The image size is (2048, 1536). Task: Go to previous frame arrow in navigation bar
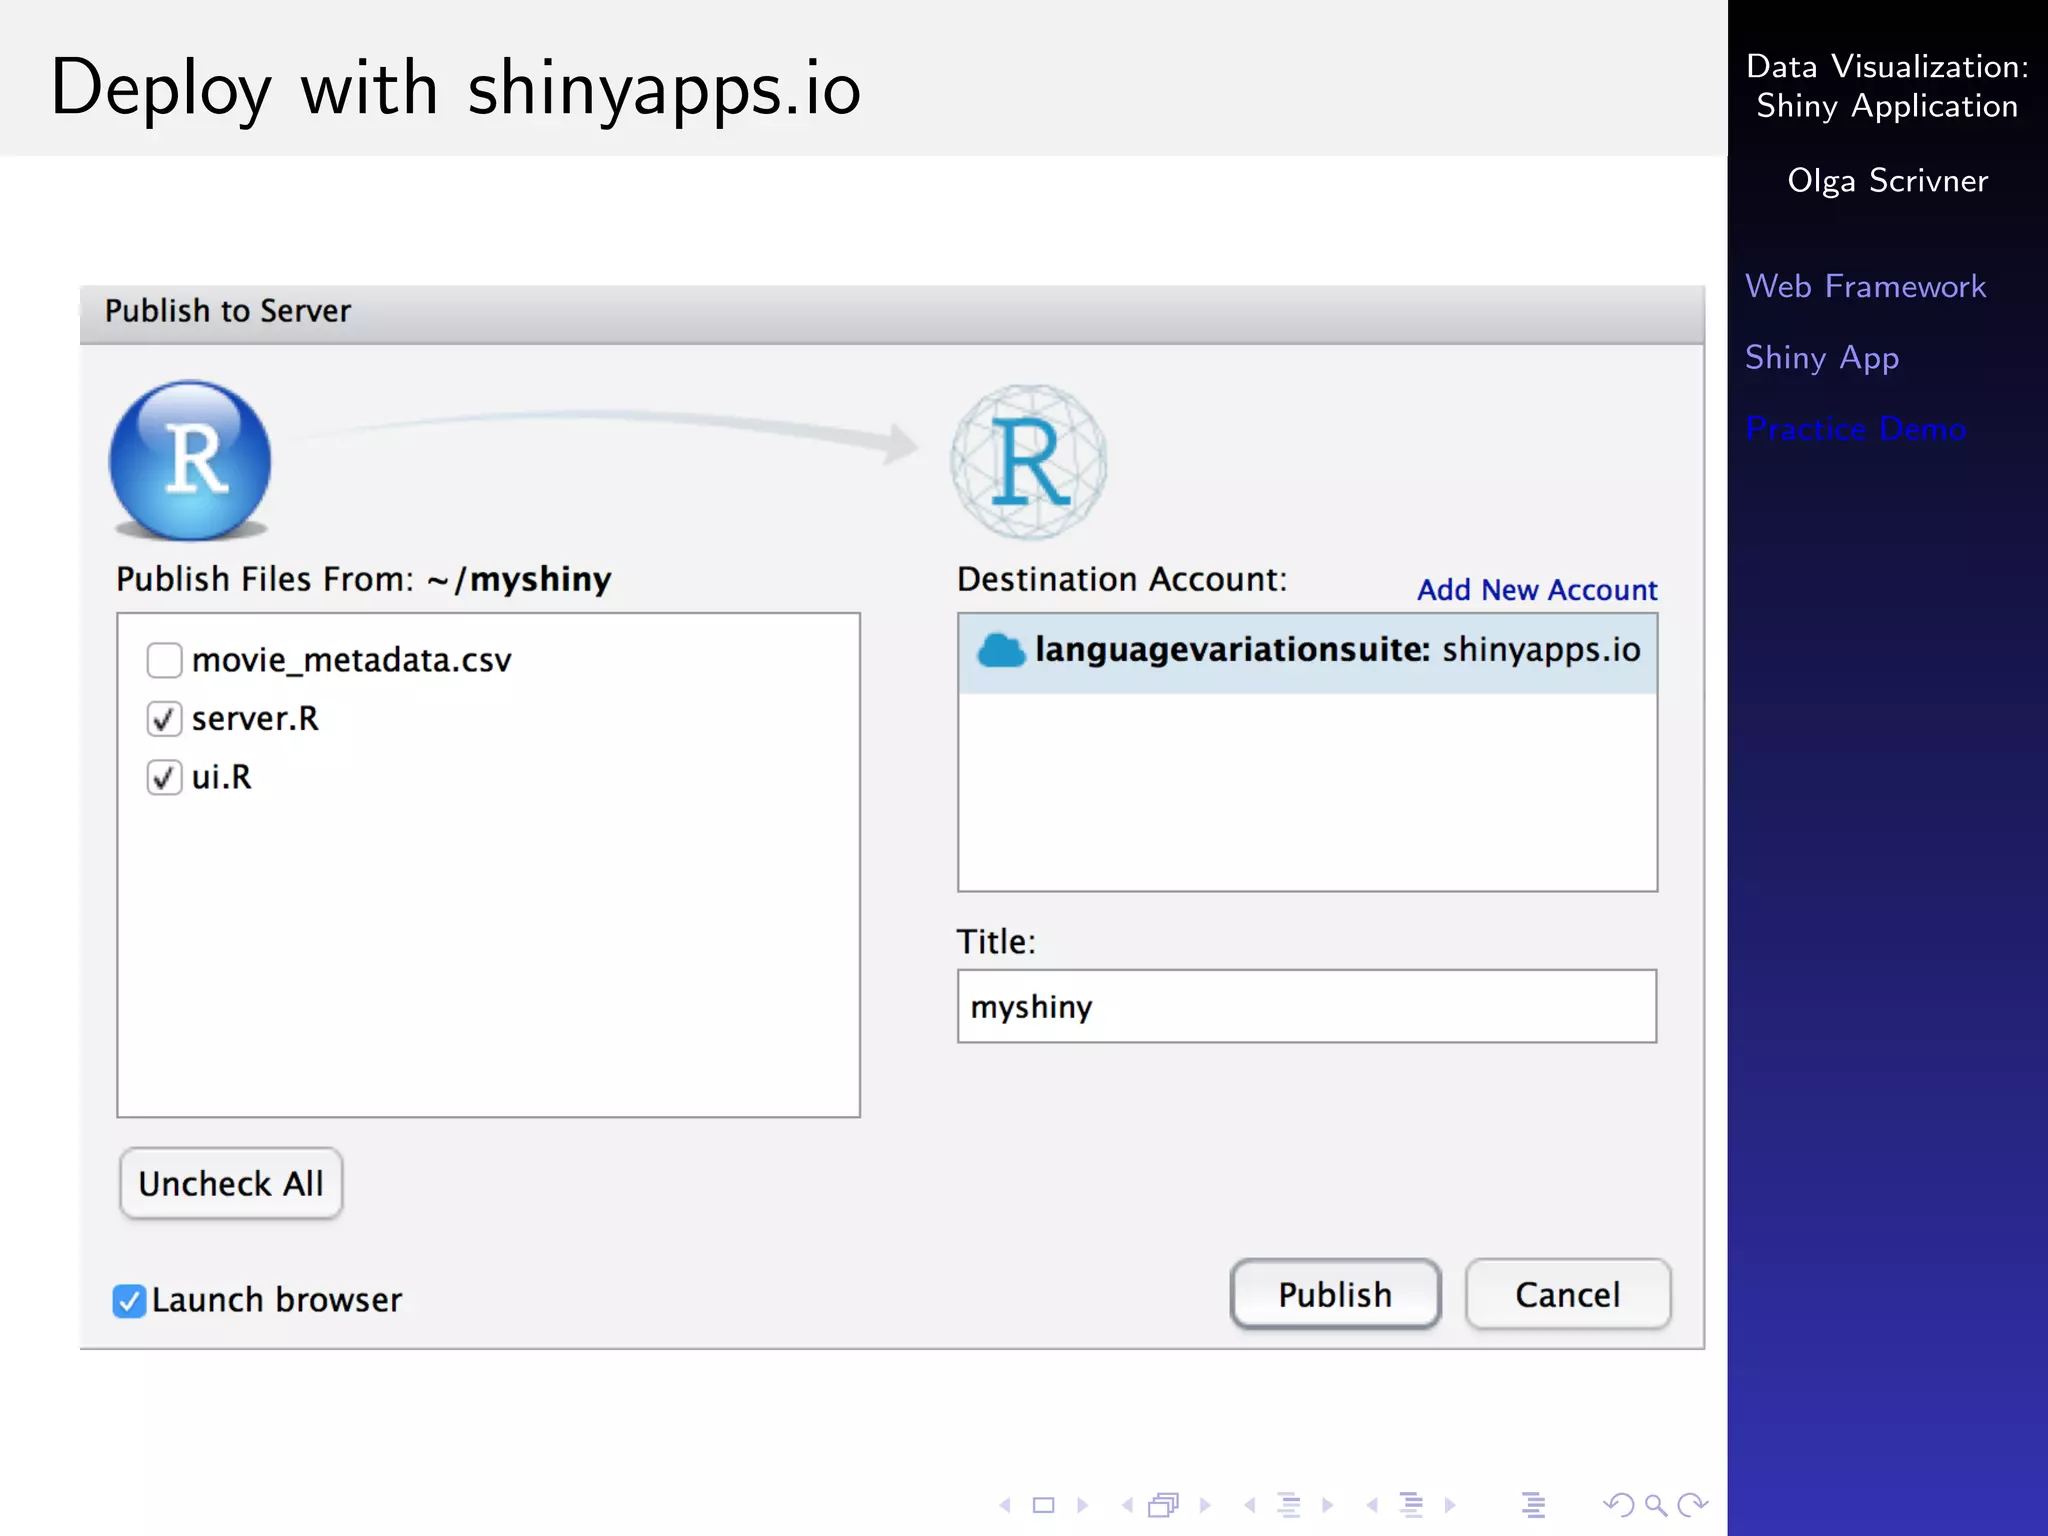click(x=1127, y=1505)
